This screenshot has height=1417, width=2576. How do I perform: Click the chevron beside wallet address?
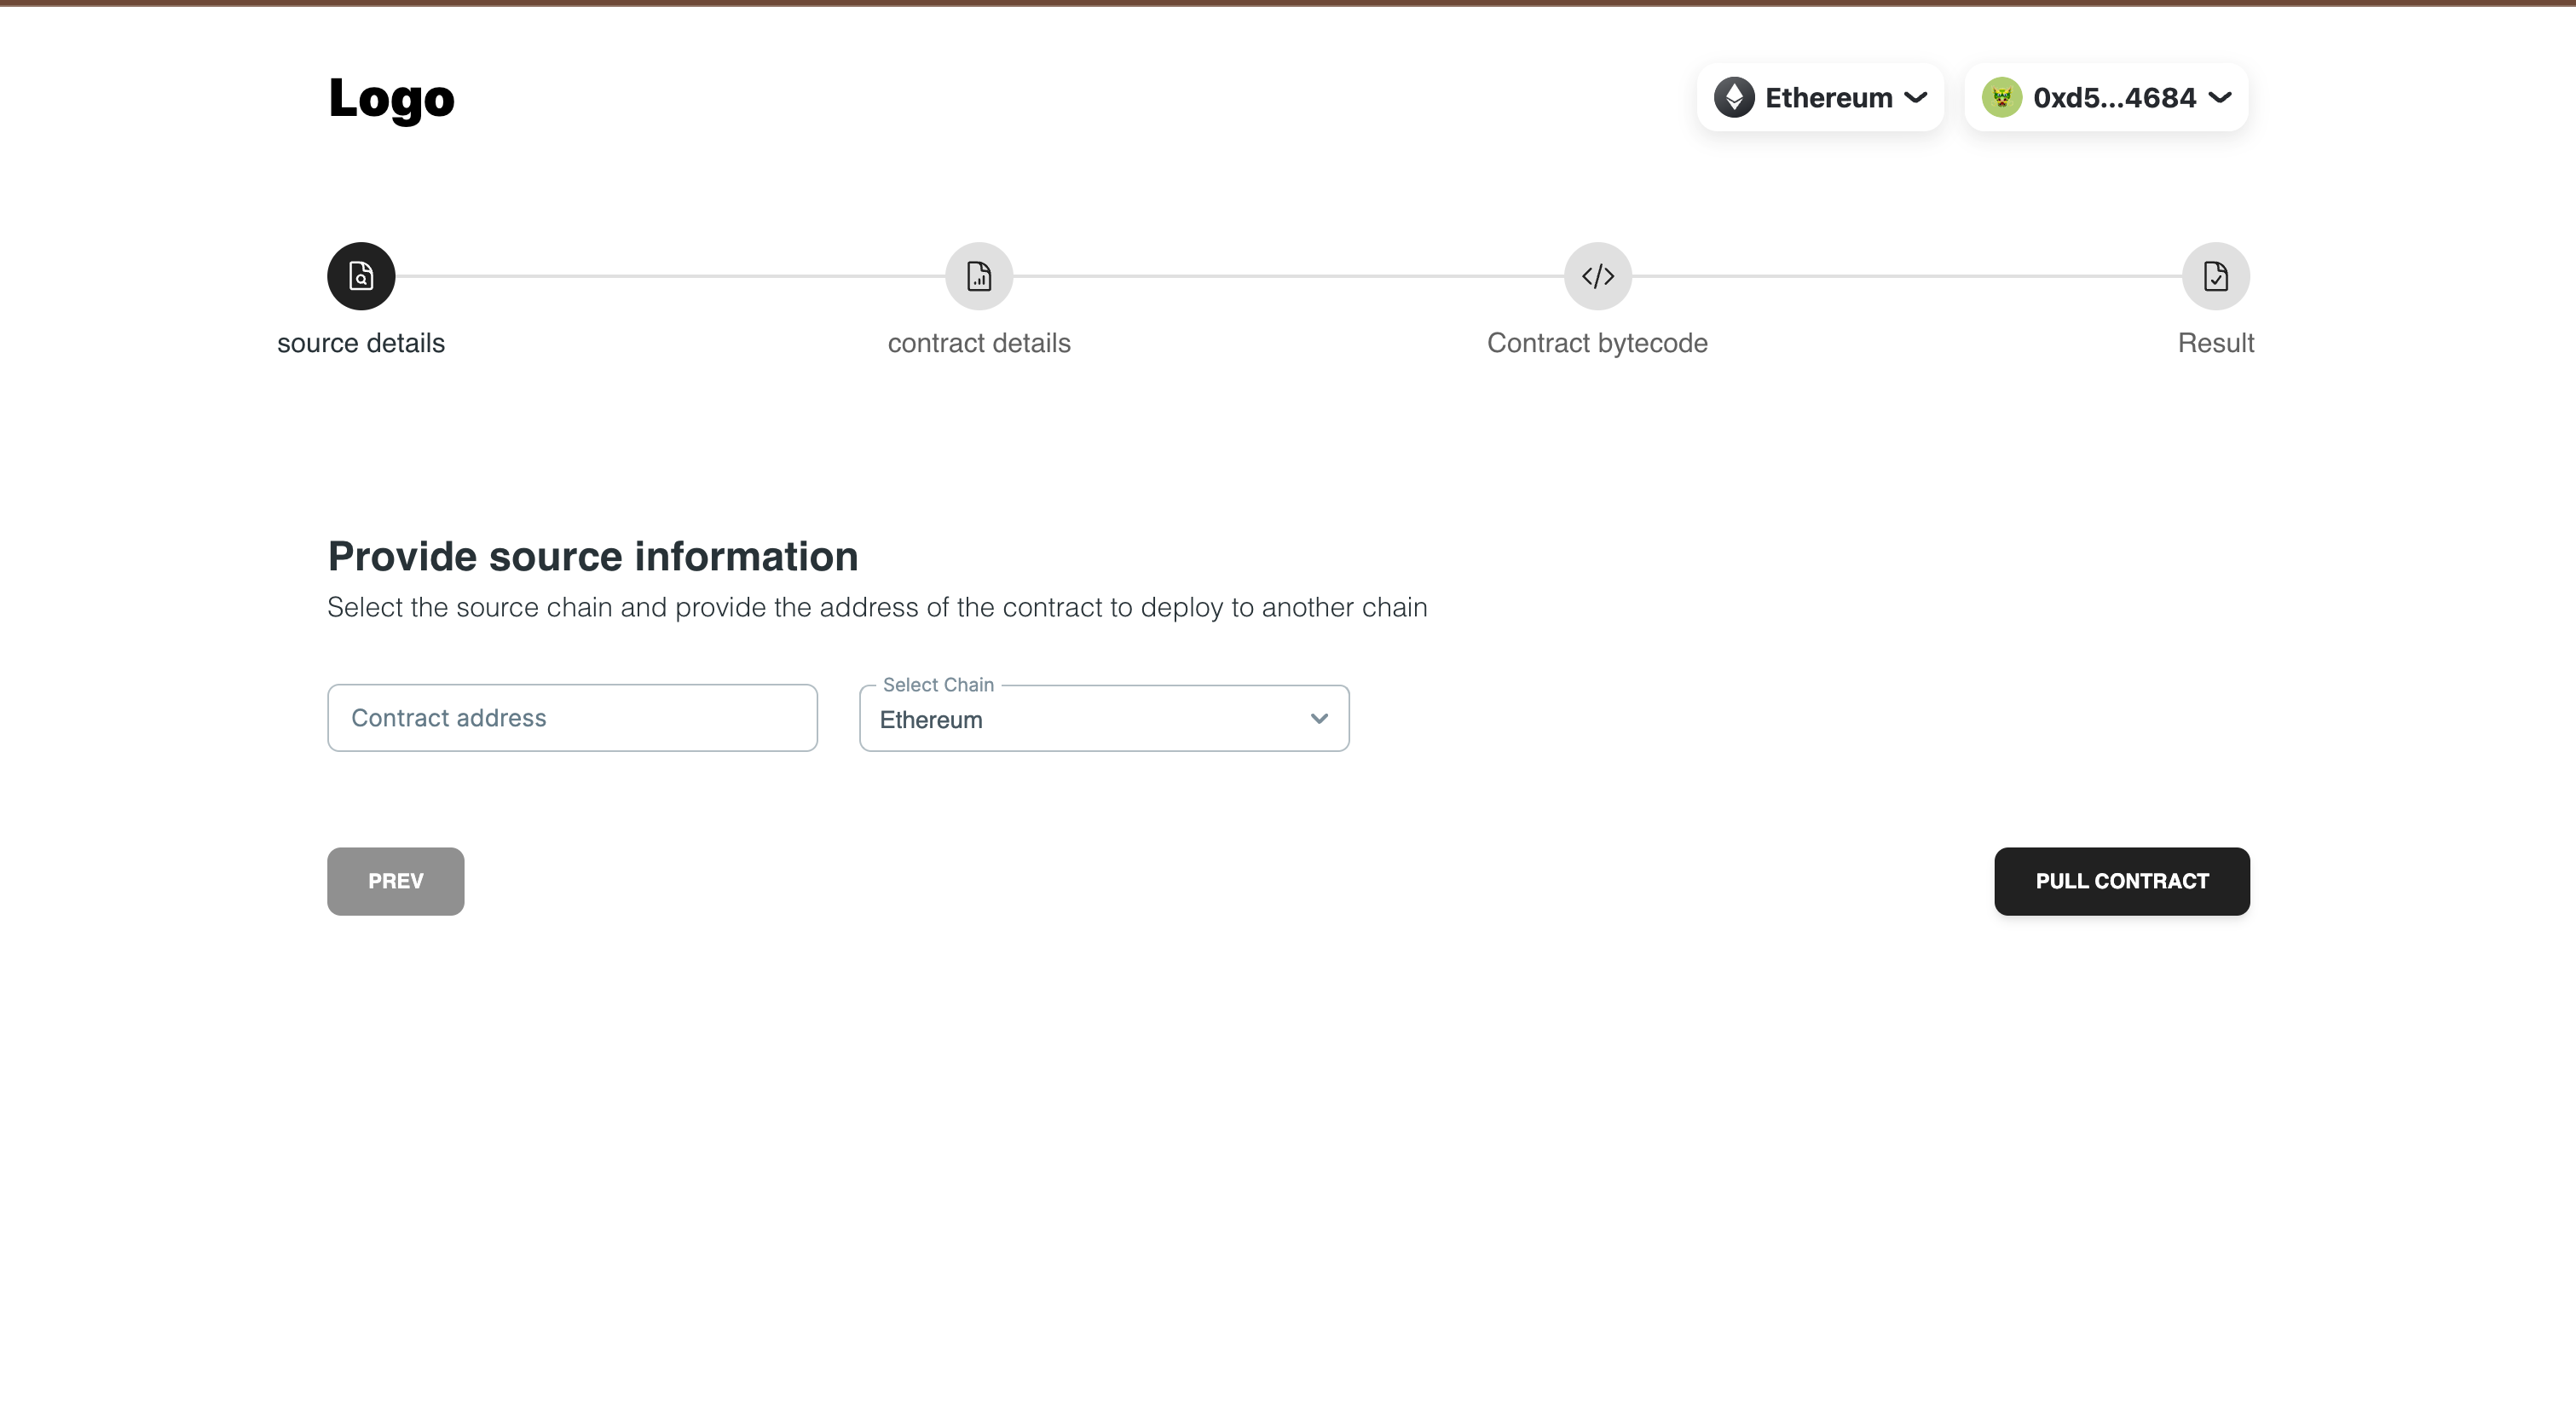pos(2219,98)
